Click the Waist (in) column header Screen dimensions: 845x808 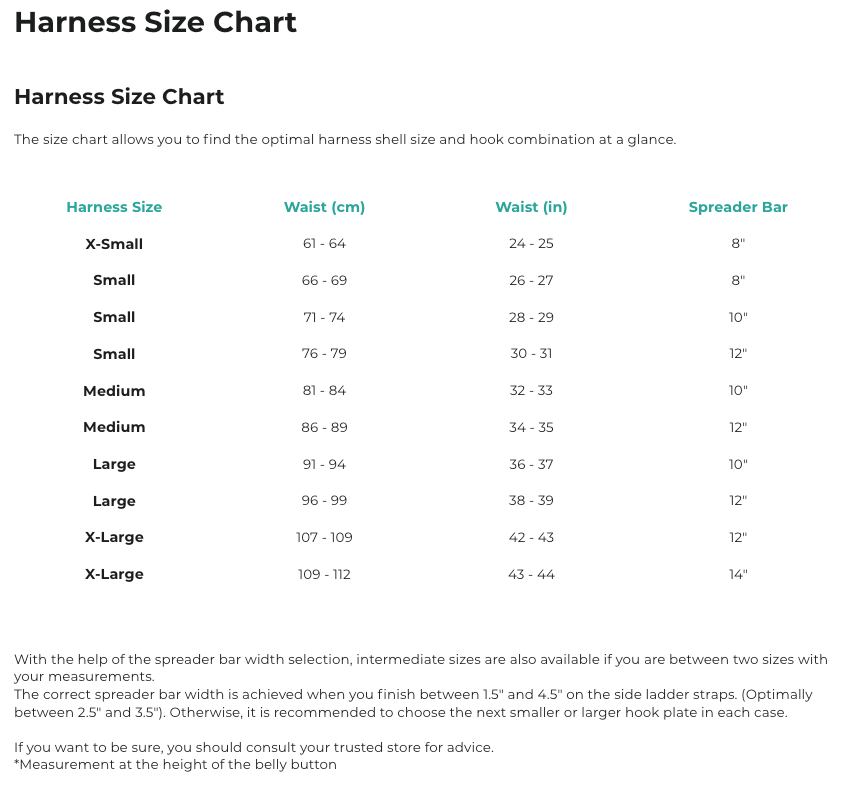pos(531,207)
